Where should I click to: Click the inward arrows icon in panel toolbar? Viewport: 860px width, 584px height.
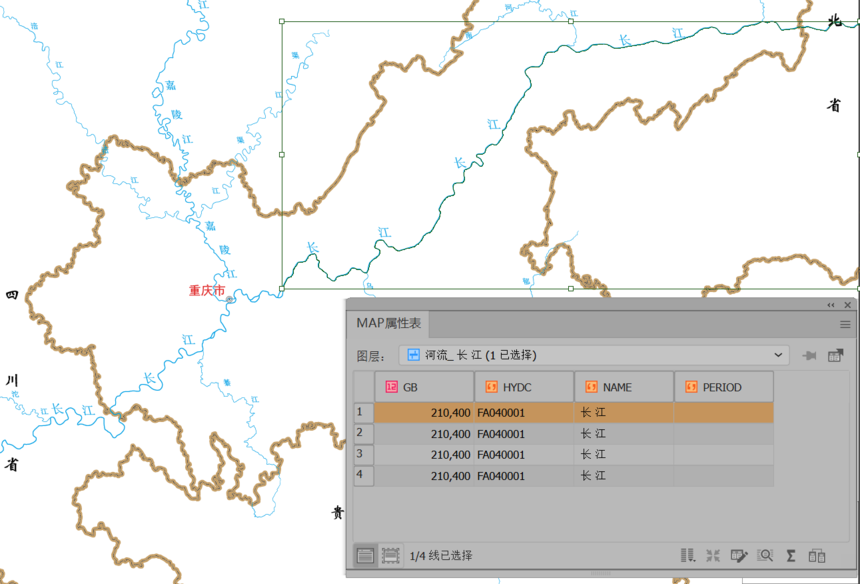(713, 555)
